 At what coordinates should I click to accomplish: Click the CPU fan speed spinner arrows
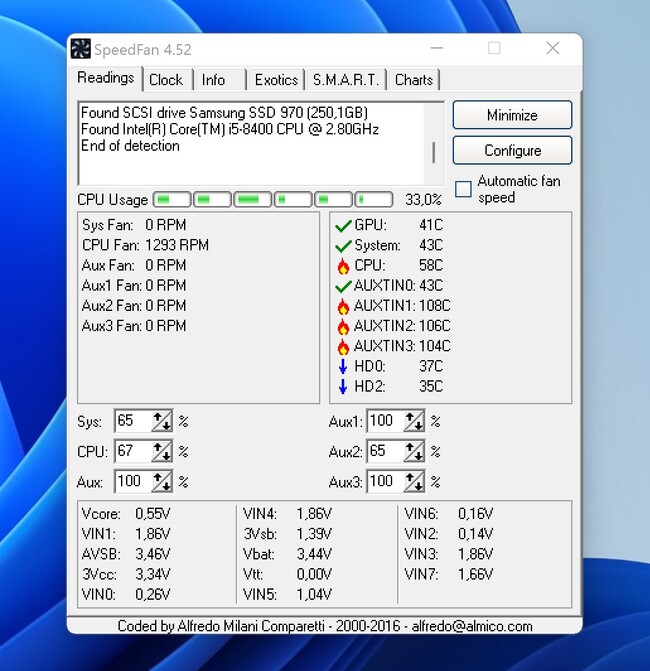tap(161, 452)
